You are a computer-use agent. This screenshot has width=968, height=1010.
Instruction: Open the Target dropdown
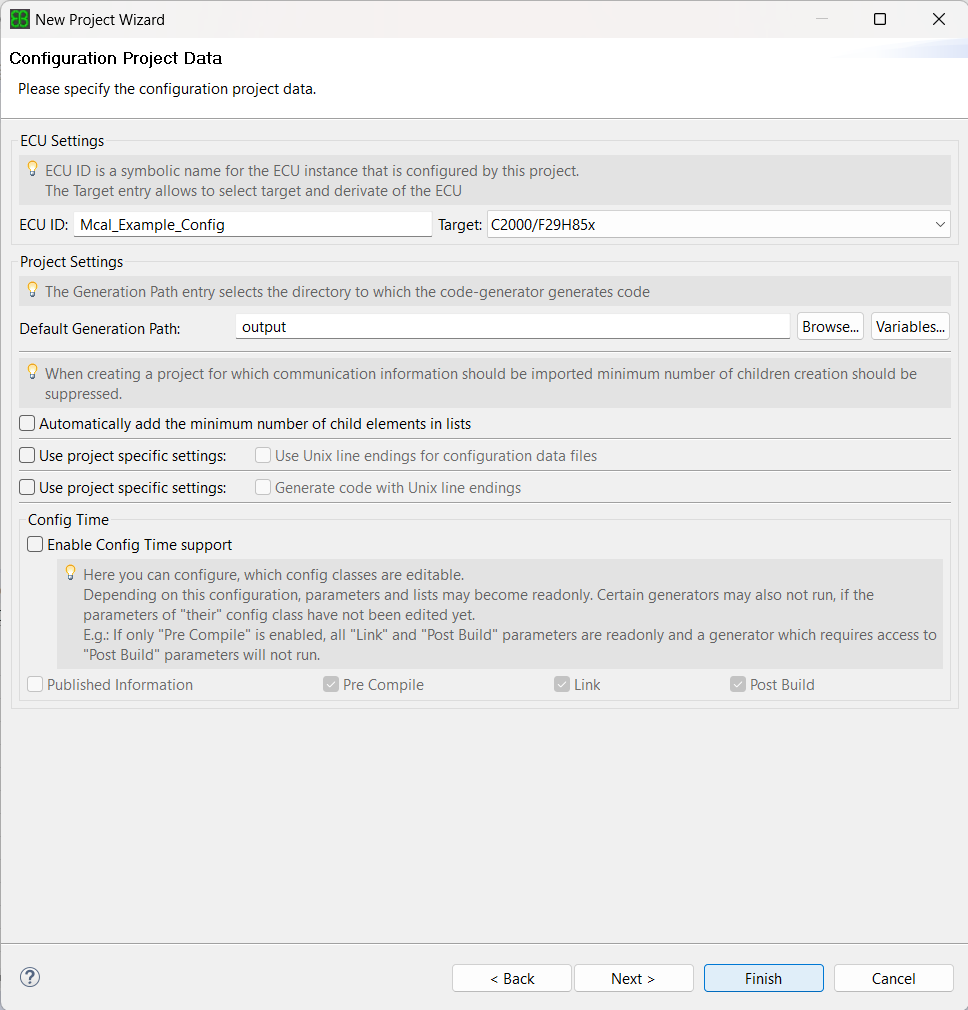pos(940,224)
